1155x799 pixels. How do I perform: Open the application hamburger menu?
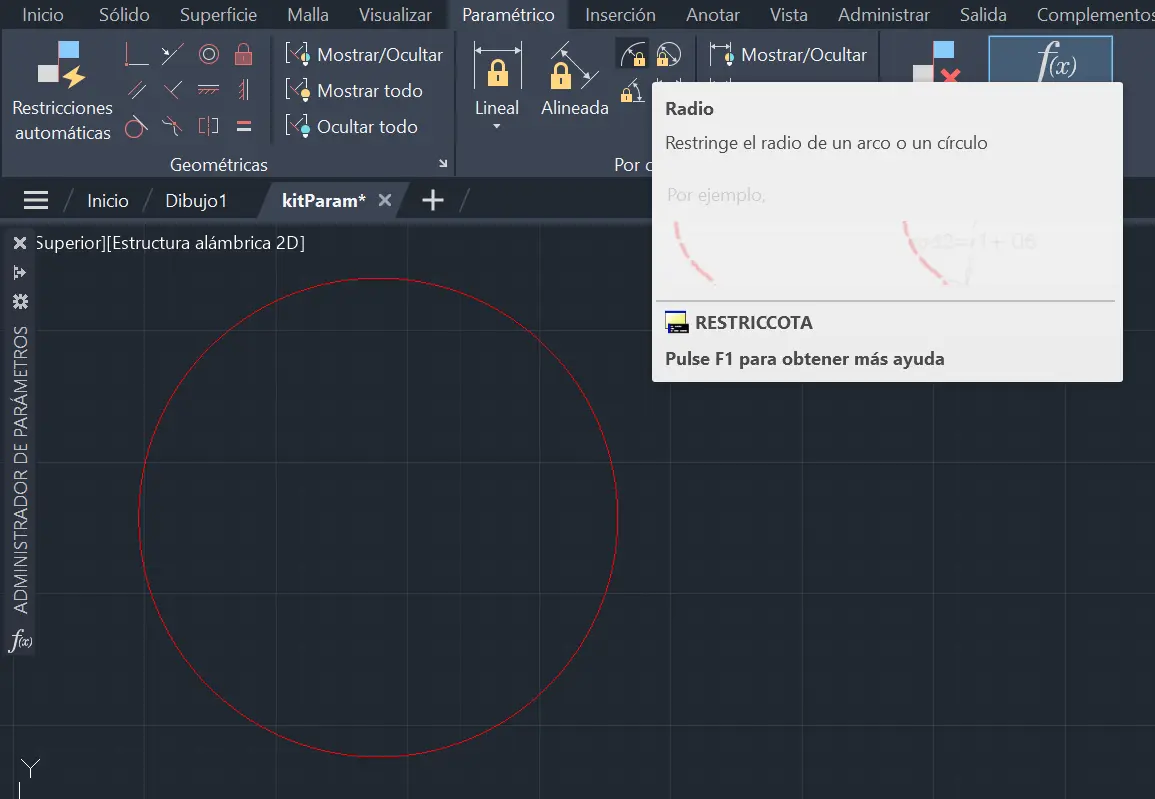click(35, 199)
